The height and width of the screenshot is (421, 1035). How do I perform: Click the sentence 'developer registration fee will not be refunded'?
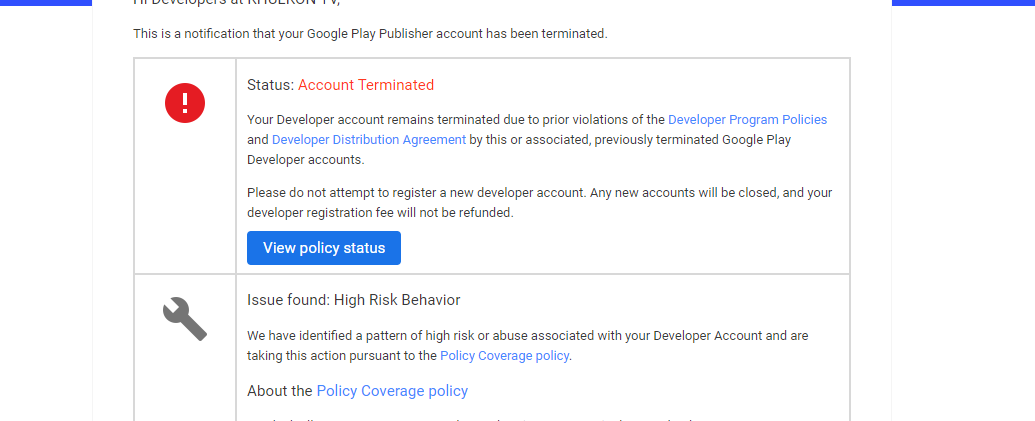tap(379, 212)
